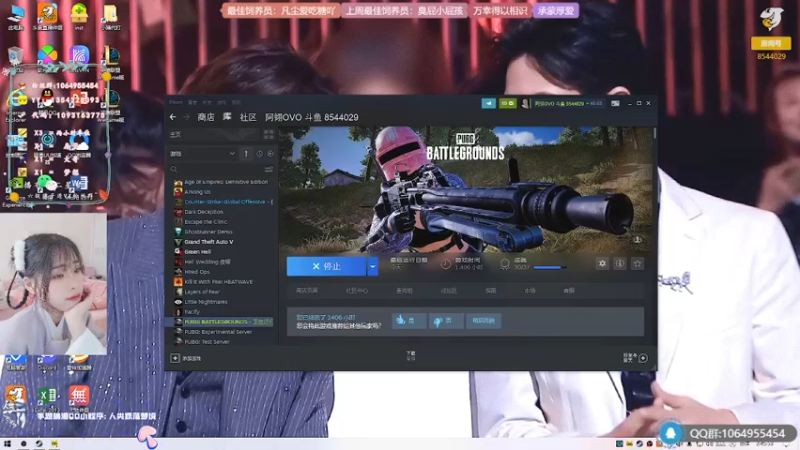Add PUBG to favorites star
The height and width of the screenshot is (450, 800).
pos(637,264)
